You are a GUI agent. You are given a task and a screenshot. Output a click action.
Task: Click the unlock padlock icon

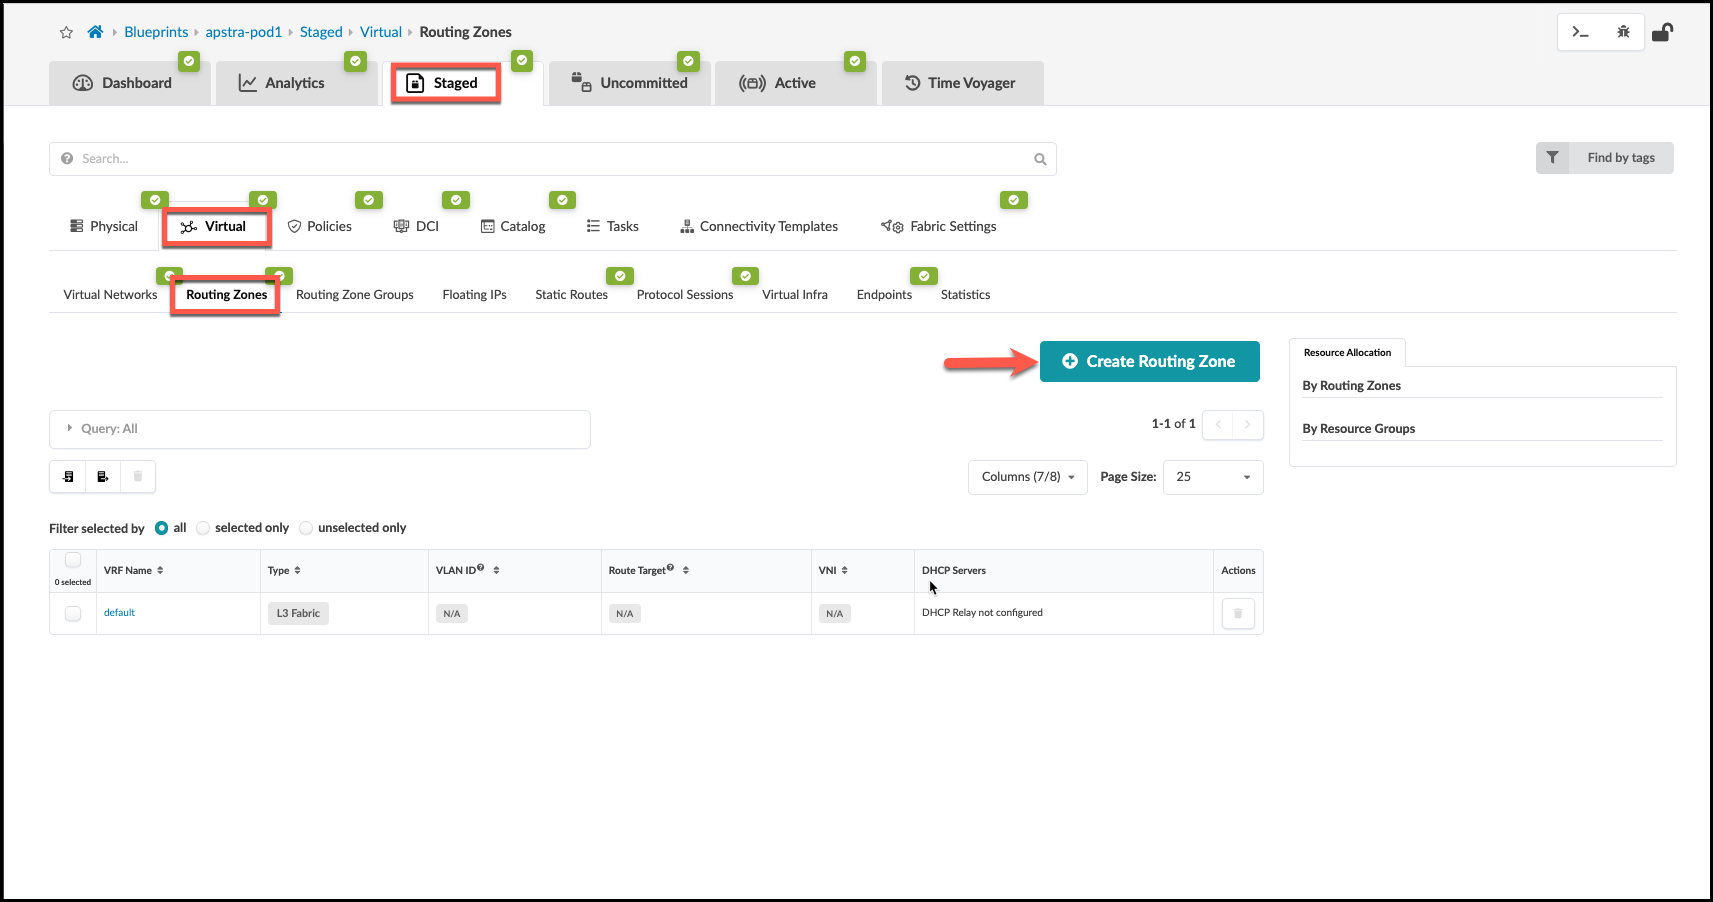[1663, 31]
